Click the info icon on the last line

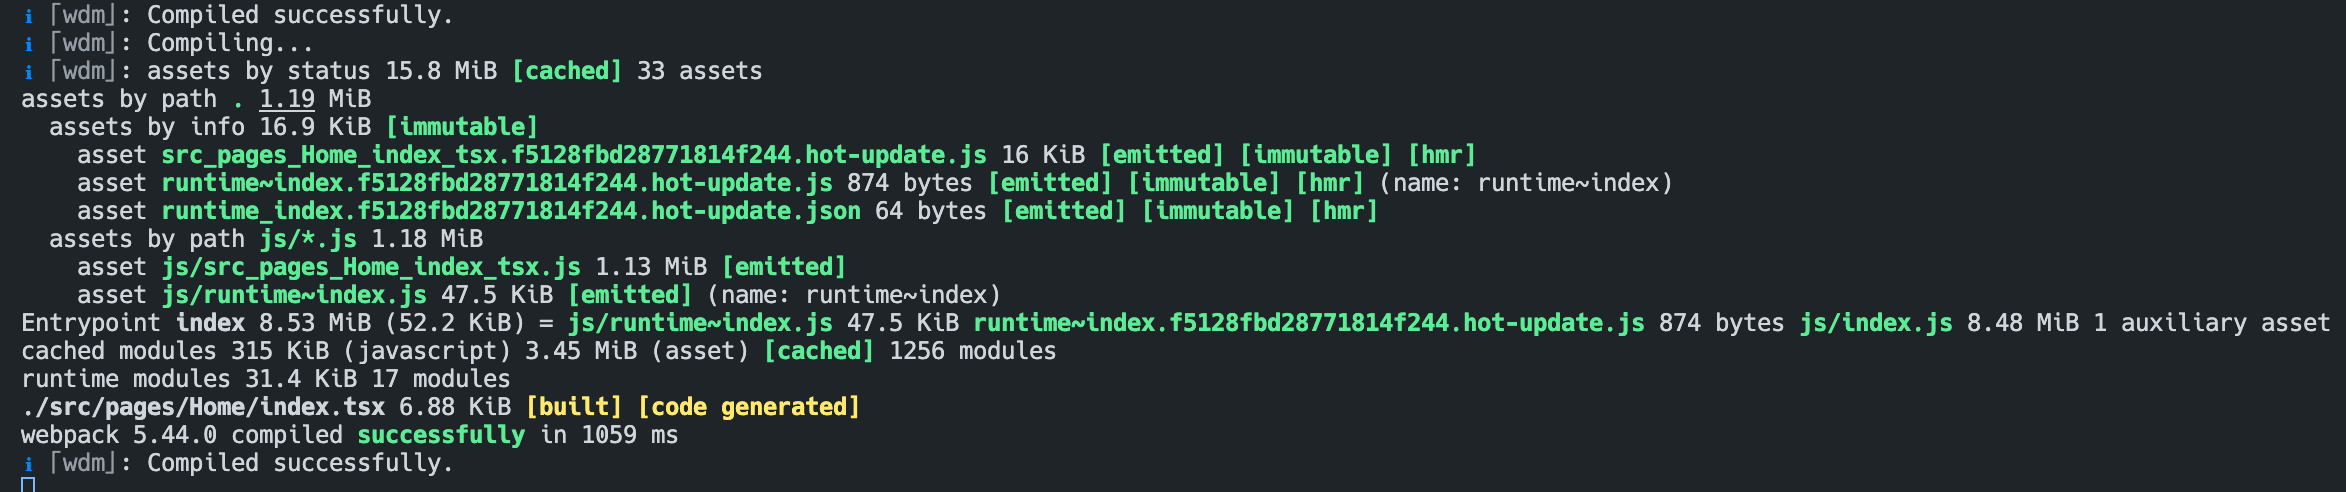tap(28, 464)
